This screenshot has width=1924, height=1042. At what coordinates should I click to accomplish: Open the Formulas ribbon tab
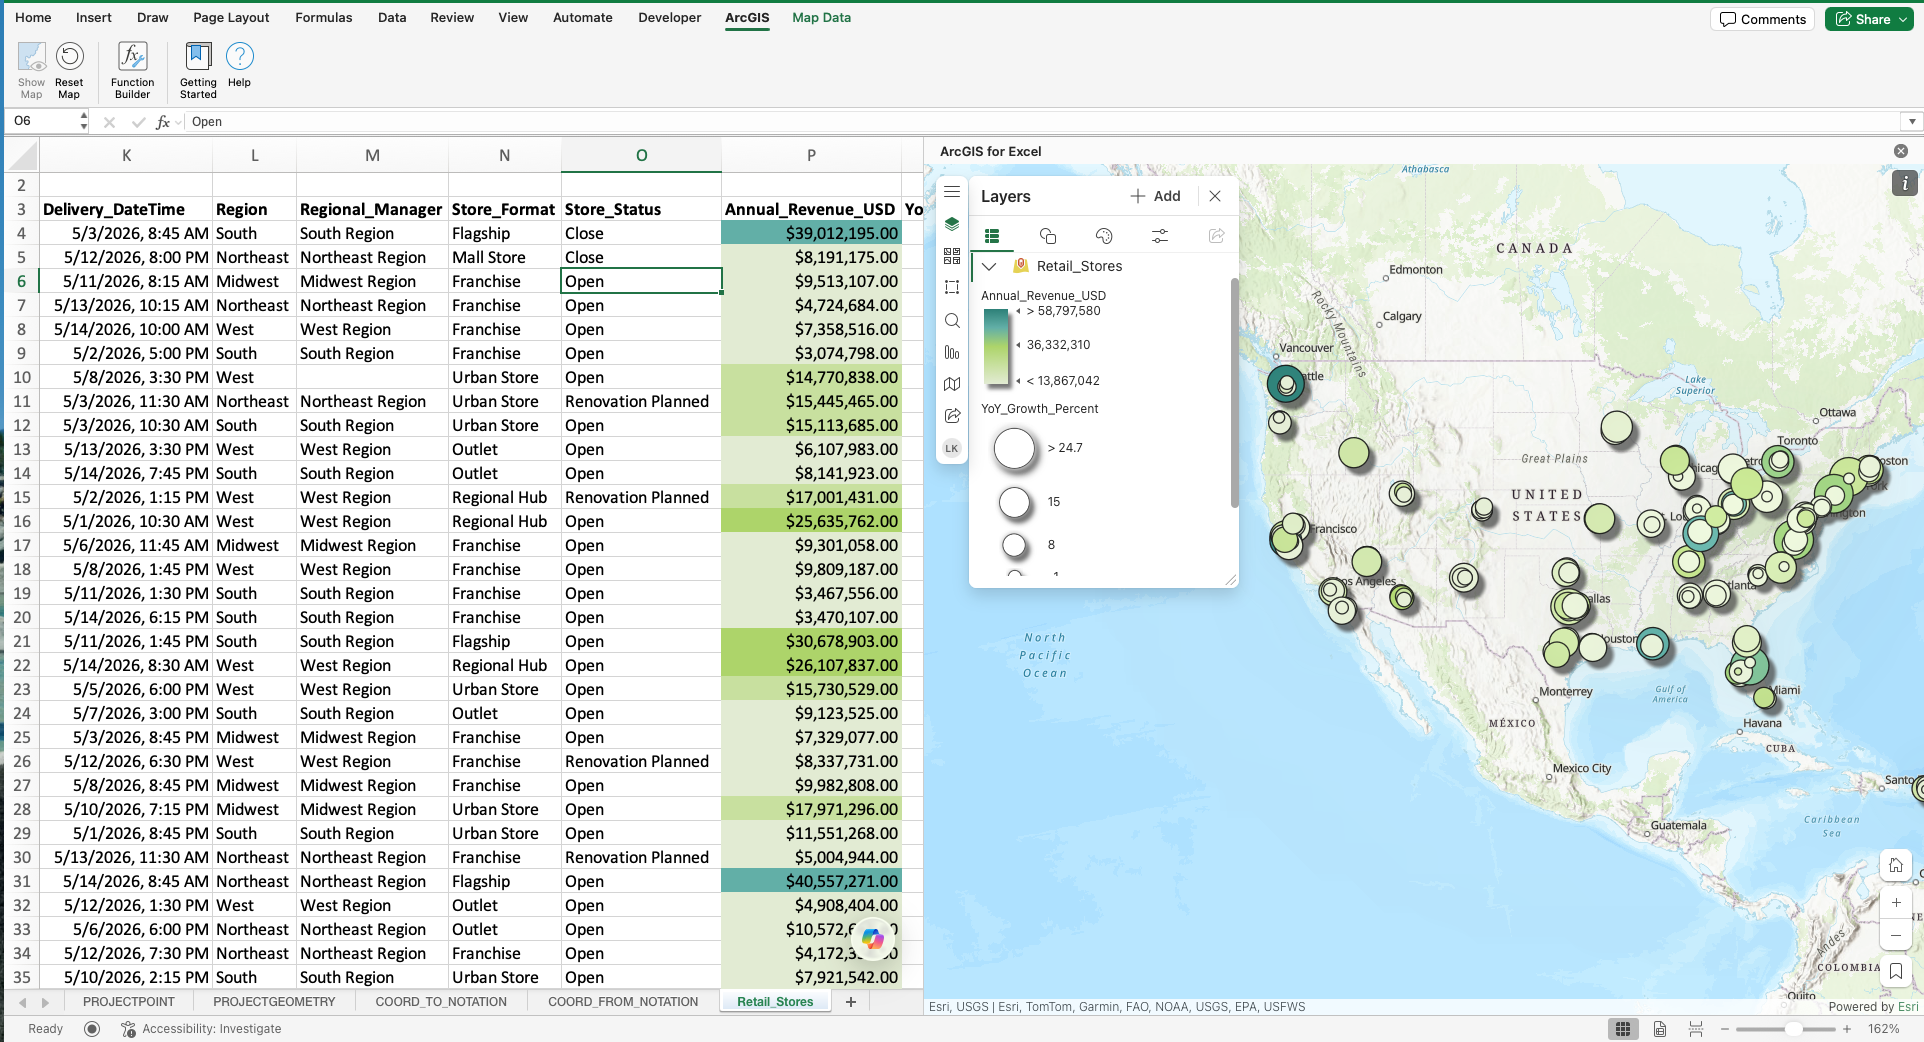click(324, 18)
